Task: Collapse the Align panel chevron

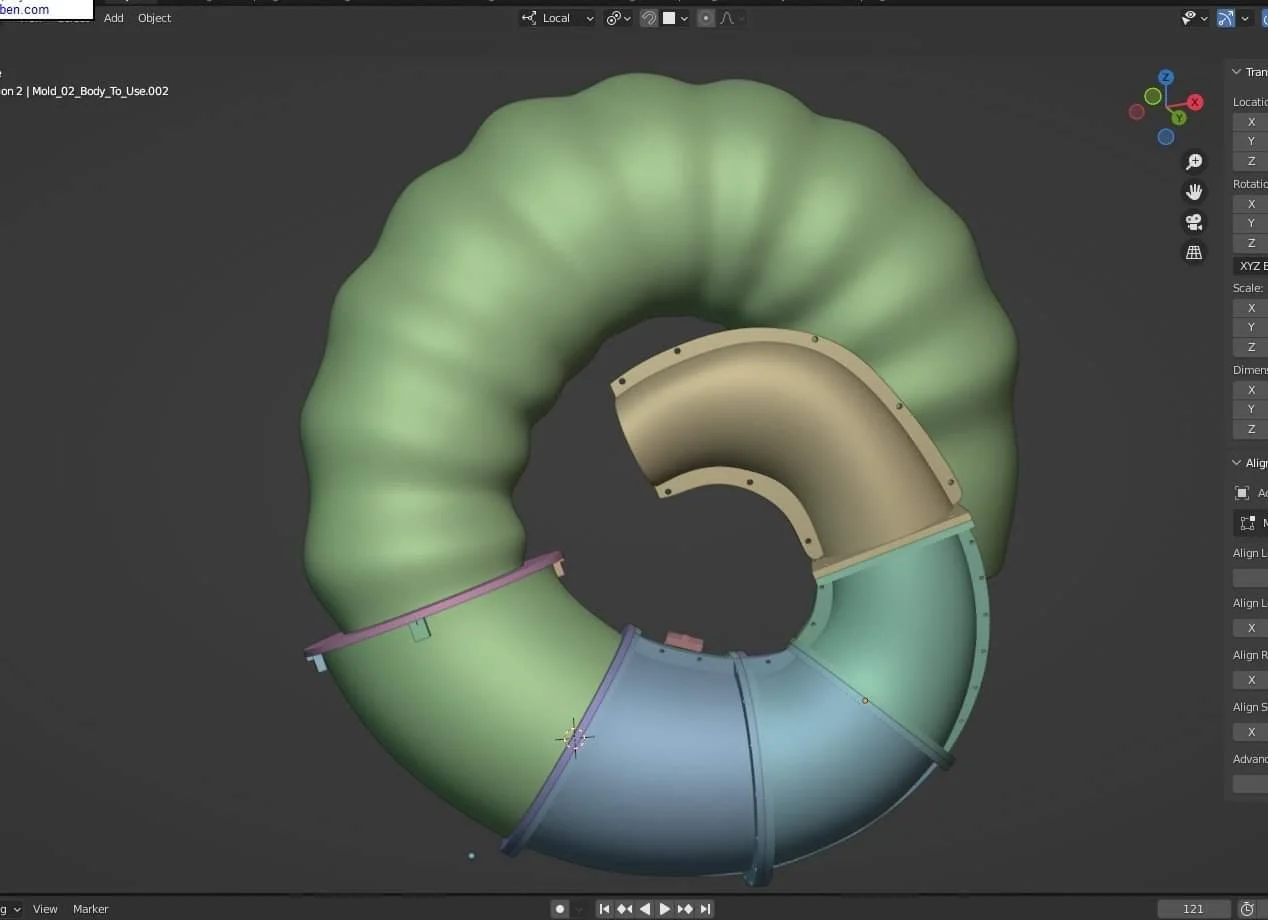Action: click(1236, 463)
